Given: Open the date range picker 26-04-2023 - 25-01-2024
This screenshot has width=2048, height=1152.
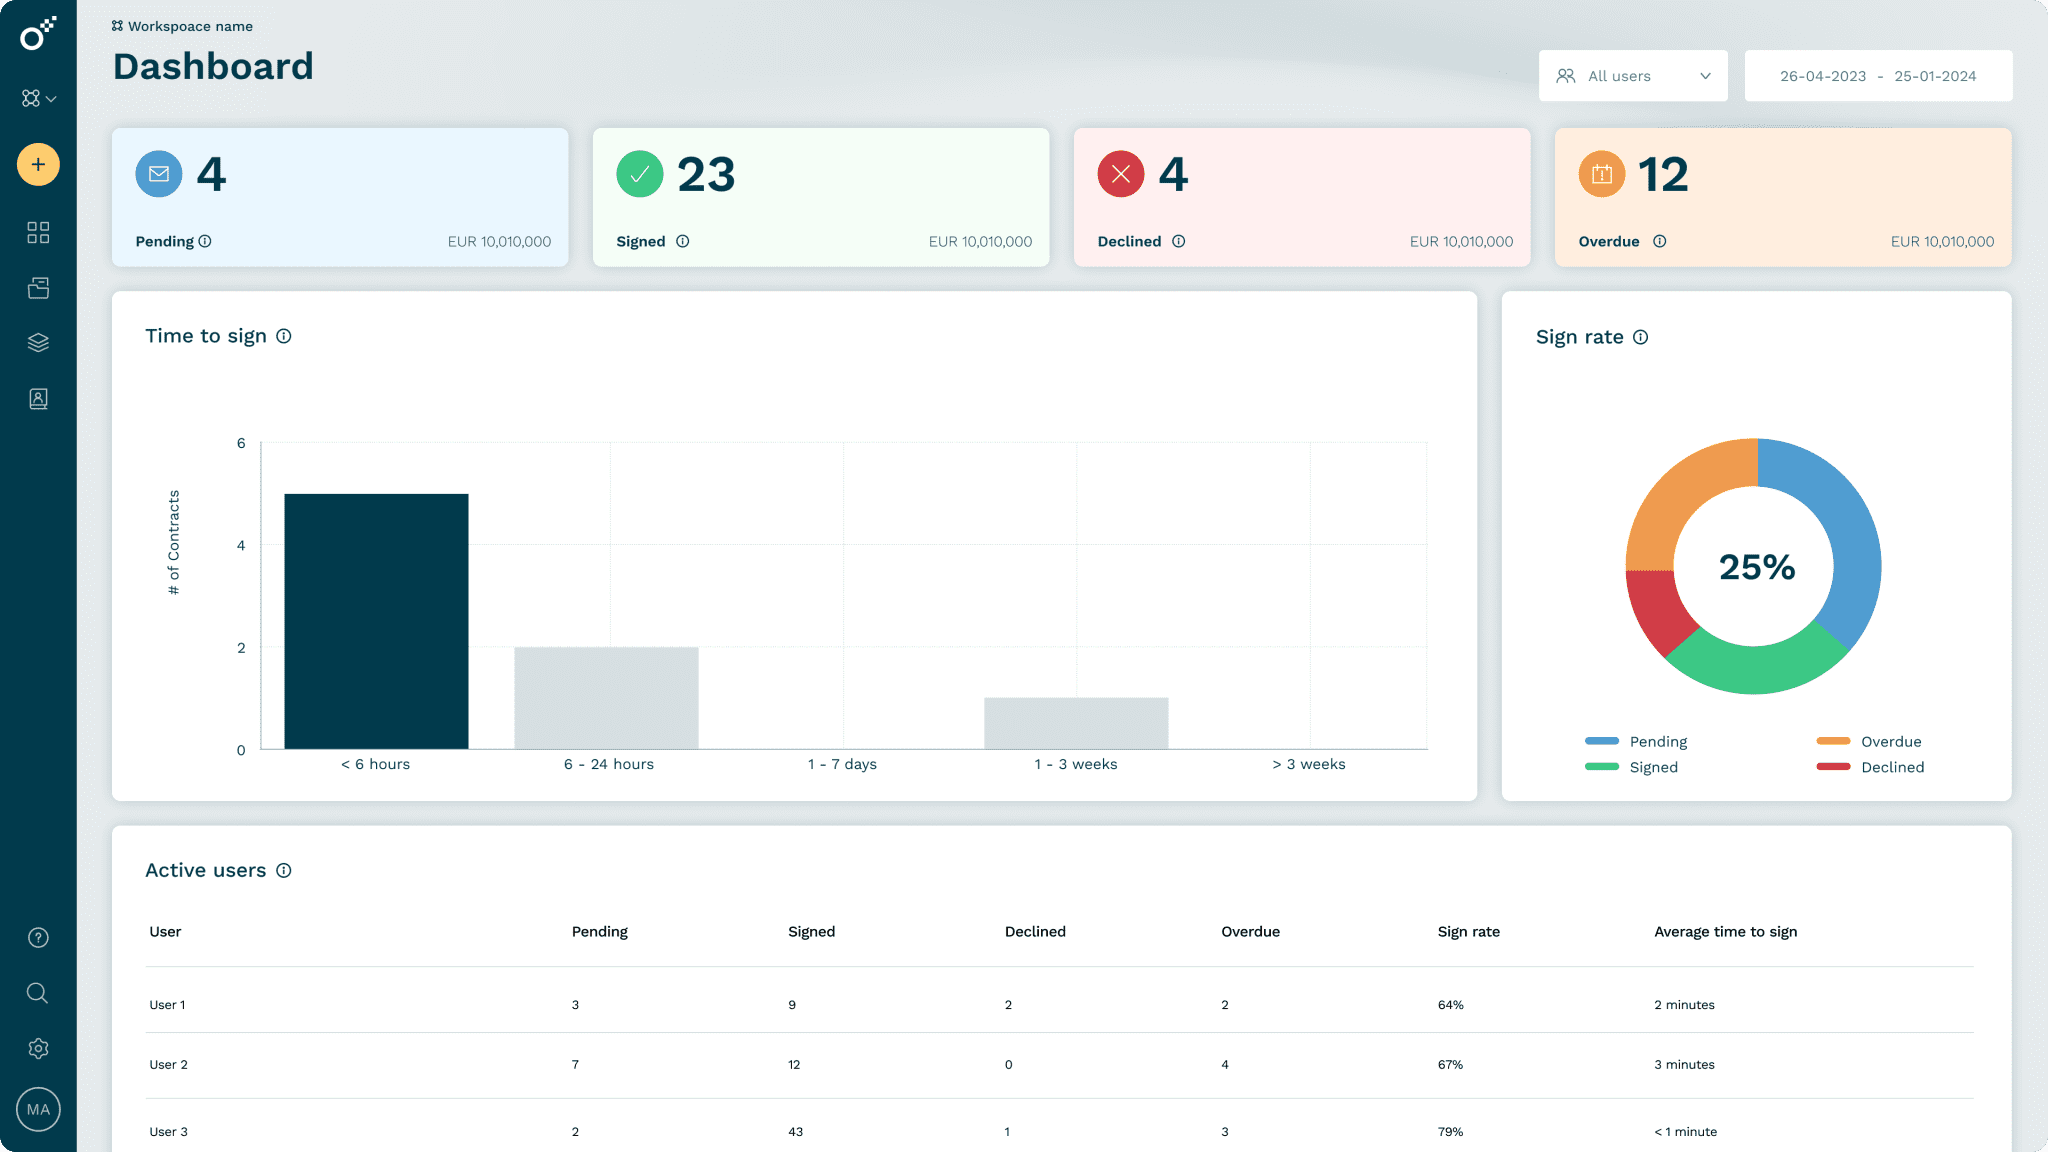Looking at the screenshot, I should 1878,75.
